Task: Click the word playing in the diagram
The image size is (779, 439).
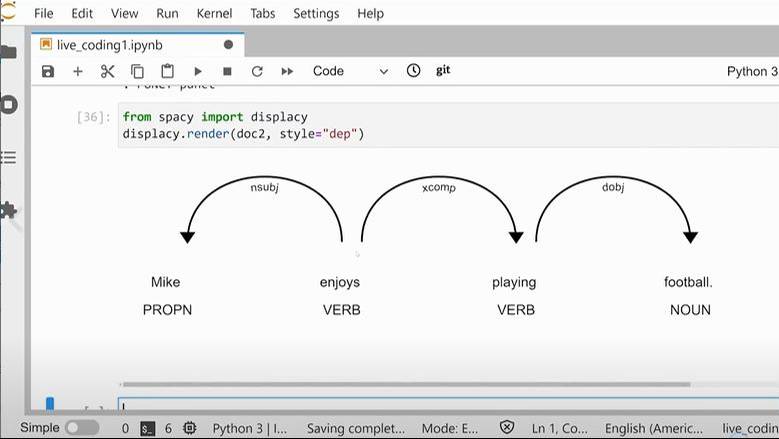Action: (514, 283)
